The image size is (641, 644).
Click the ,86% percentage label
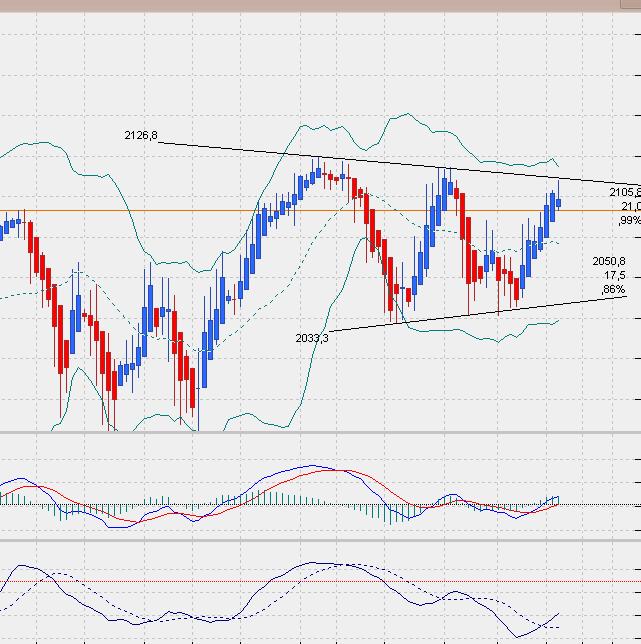coord(614,289)
